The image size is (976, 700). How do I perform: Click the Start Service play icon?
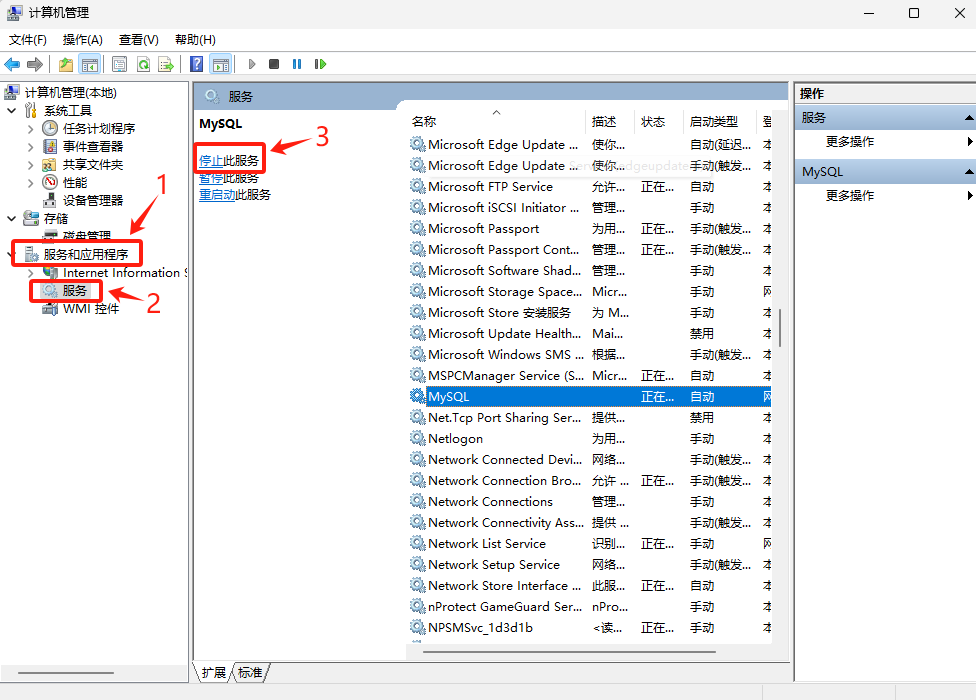(x=251, y=64)
